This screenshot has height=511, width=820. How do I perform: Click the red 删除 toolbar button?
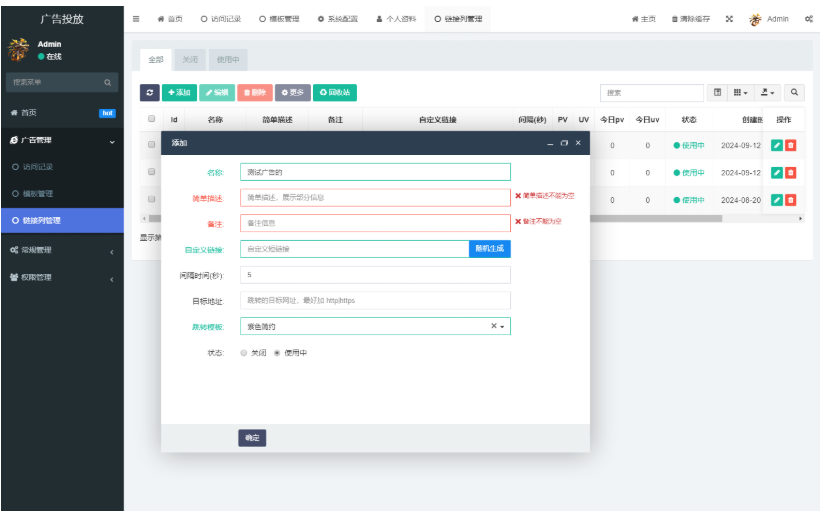[255, 93]
